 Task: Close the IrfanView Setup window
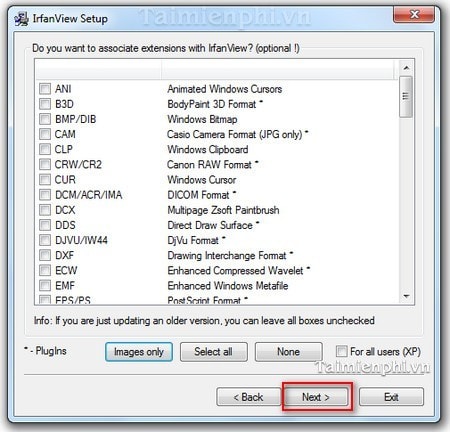tap(414, 14)
